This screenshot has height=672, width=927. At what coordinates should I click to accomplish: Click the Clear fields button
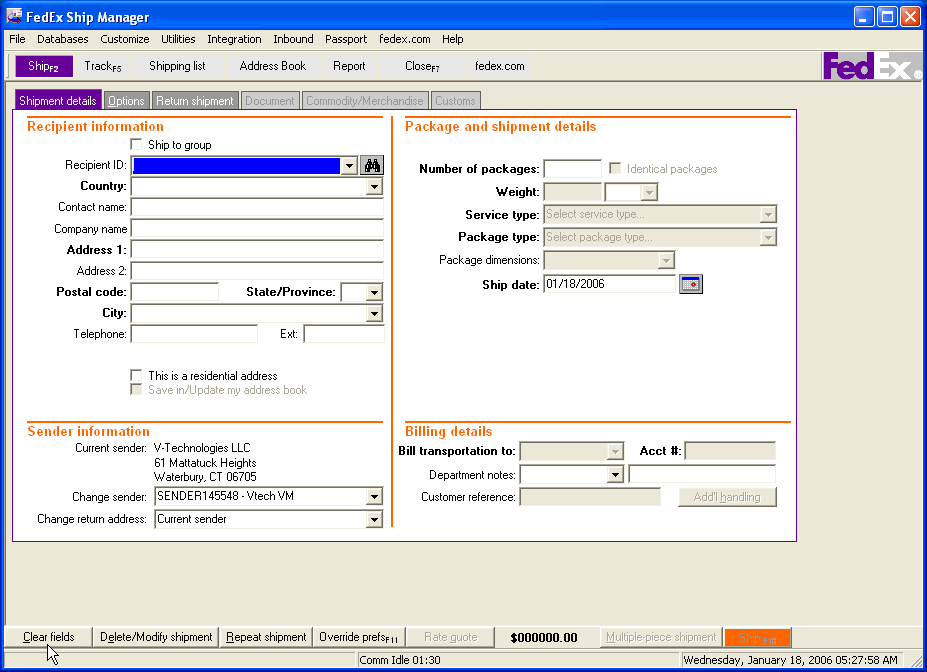click(49, 637)
